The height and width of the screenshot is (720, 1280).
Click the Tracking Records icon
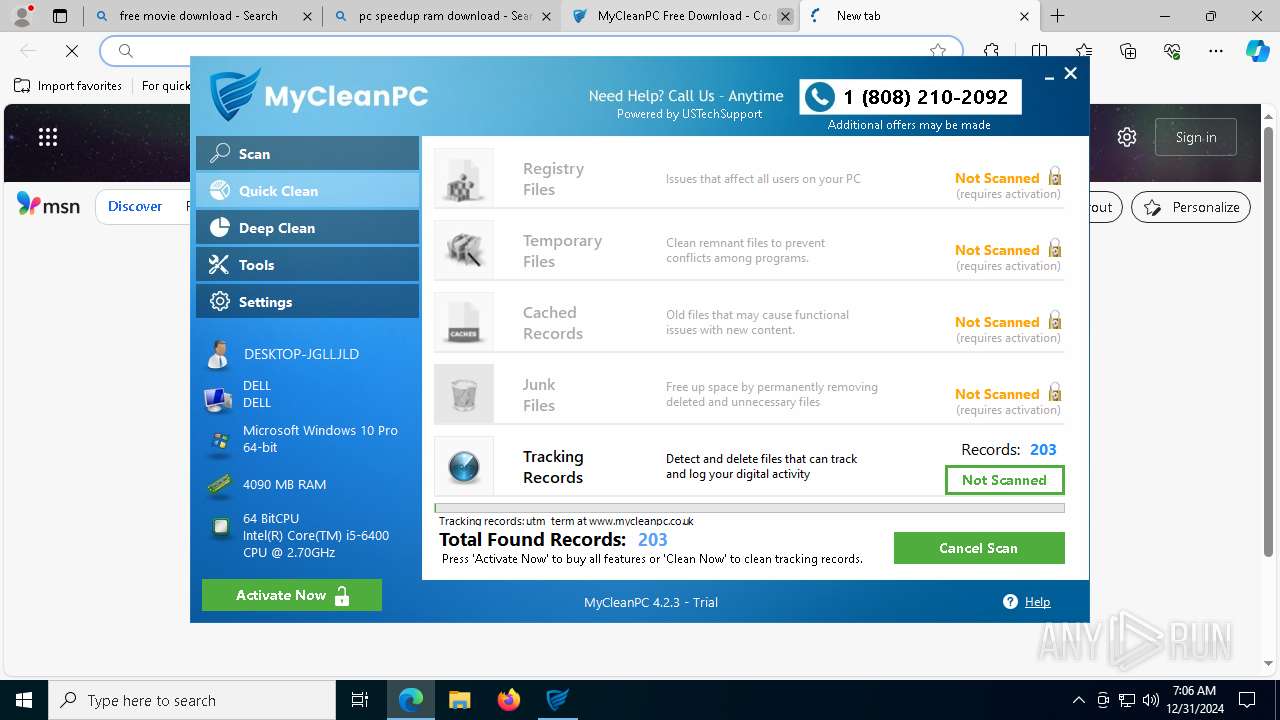(464, 466)
